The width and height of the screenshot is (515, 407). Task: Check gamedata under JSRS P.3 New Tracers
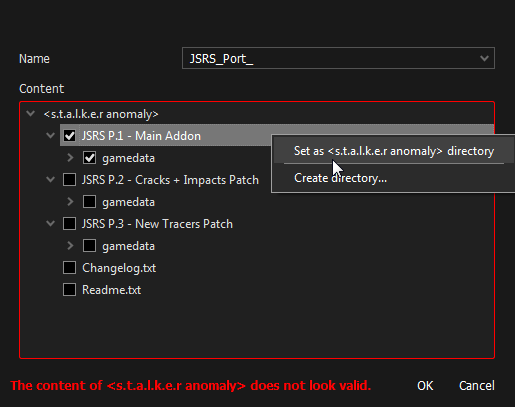click(89, 246)
